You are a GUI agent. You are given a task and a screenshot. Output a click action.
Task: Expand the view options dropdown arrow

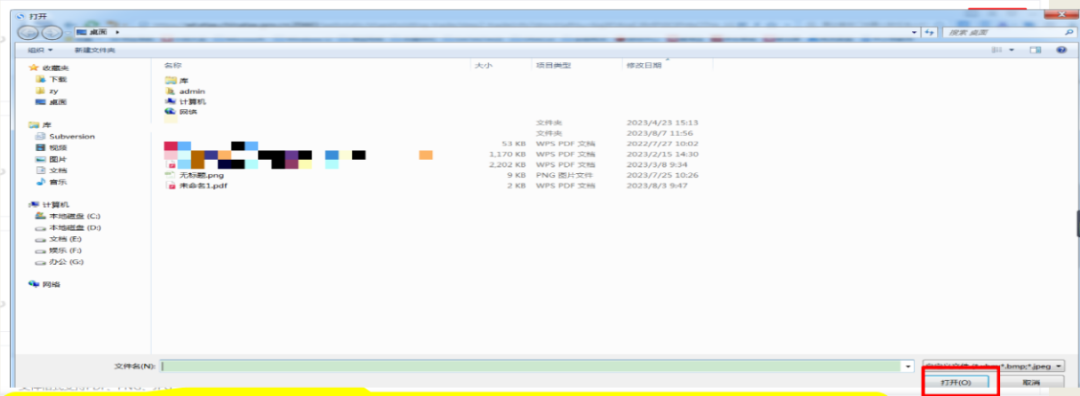1012,50
